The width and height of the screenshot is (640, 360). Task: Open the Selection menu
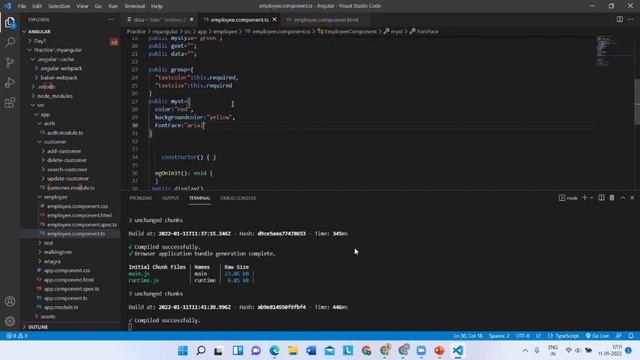(59, 6)
